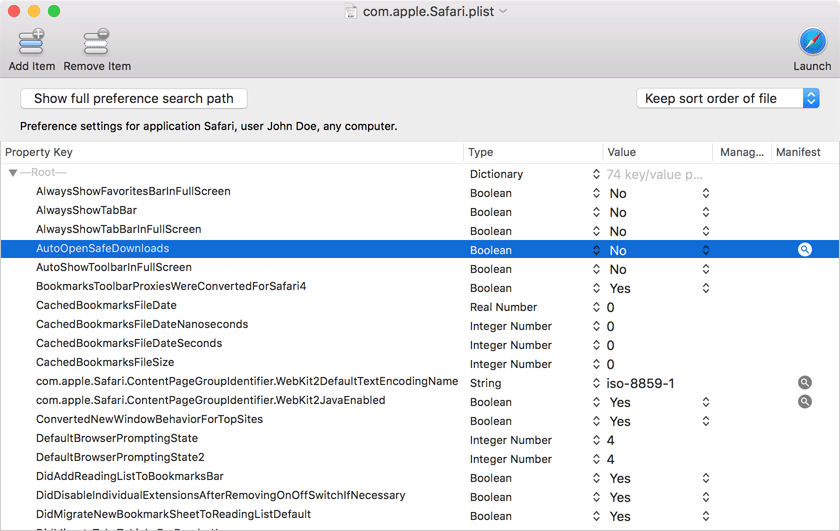Toggle value of DidDisableIndividualExtensionsAfterRemovingOnOffSwitchIfNecessary
The height and width of the screenshot is (531, 840).
coord(706,497)
